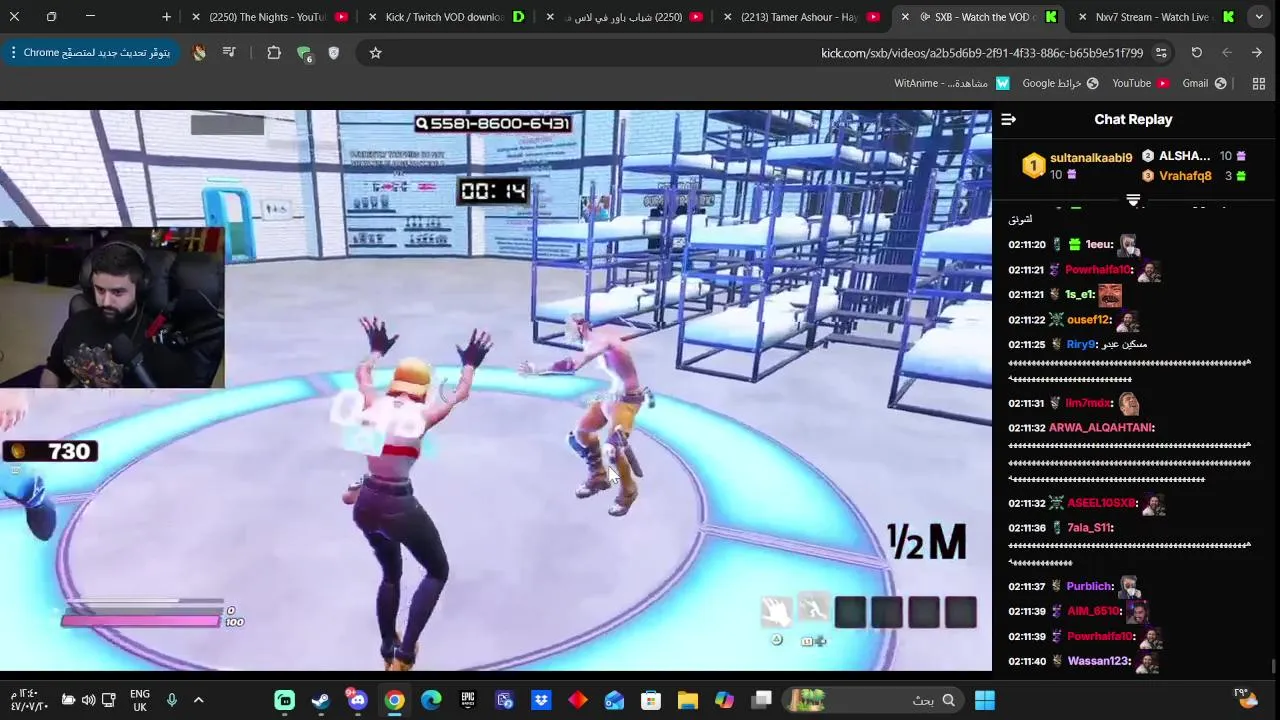Open the YouTube bookmark

tap(1141, 84)
